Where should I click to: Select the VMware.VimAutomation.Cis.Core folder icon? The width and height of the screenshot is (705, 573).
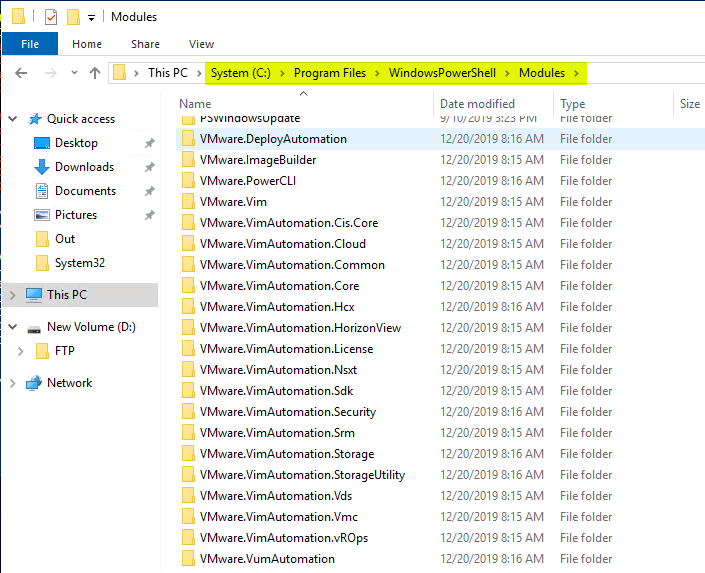[x=188, y=223]
